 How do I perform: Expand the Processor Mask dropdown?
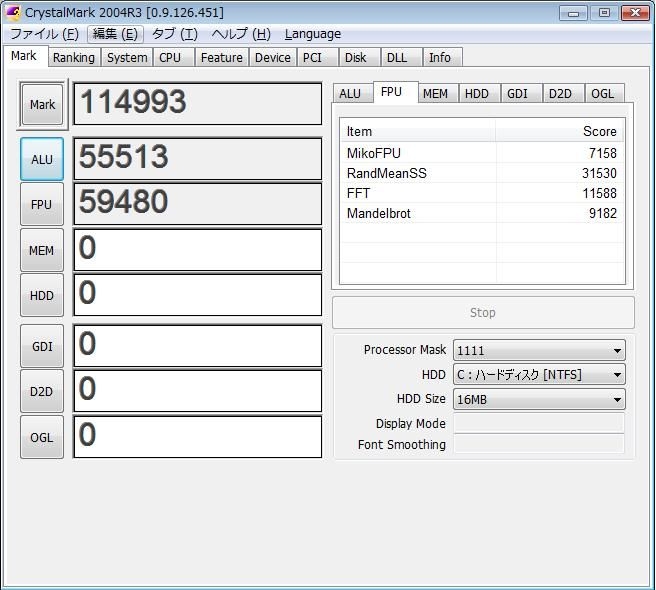[539, 351]
